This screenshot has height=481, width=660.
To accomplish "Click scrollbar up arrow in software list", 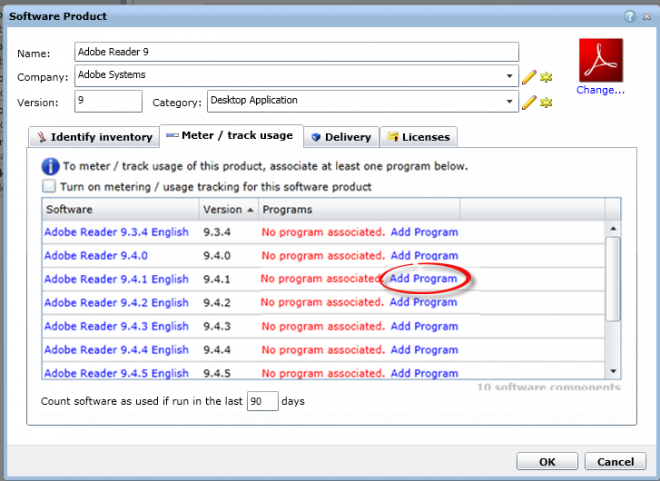I will click(613, 229).
